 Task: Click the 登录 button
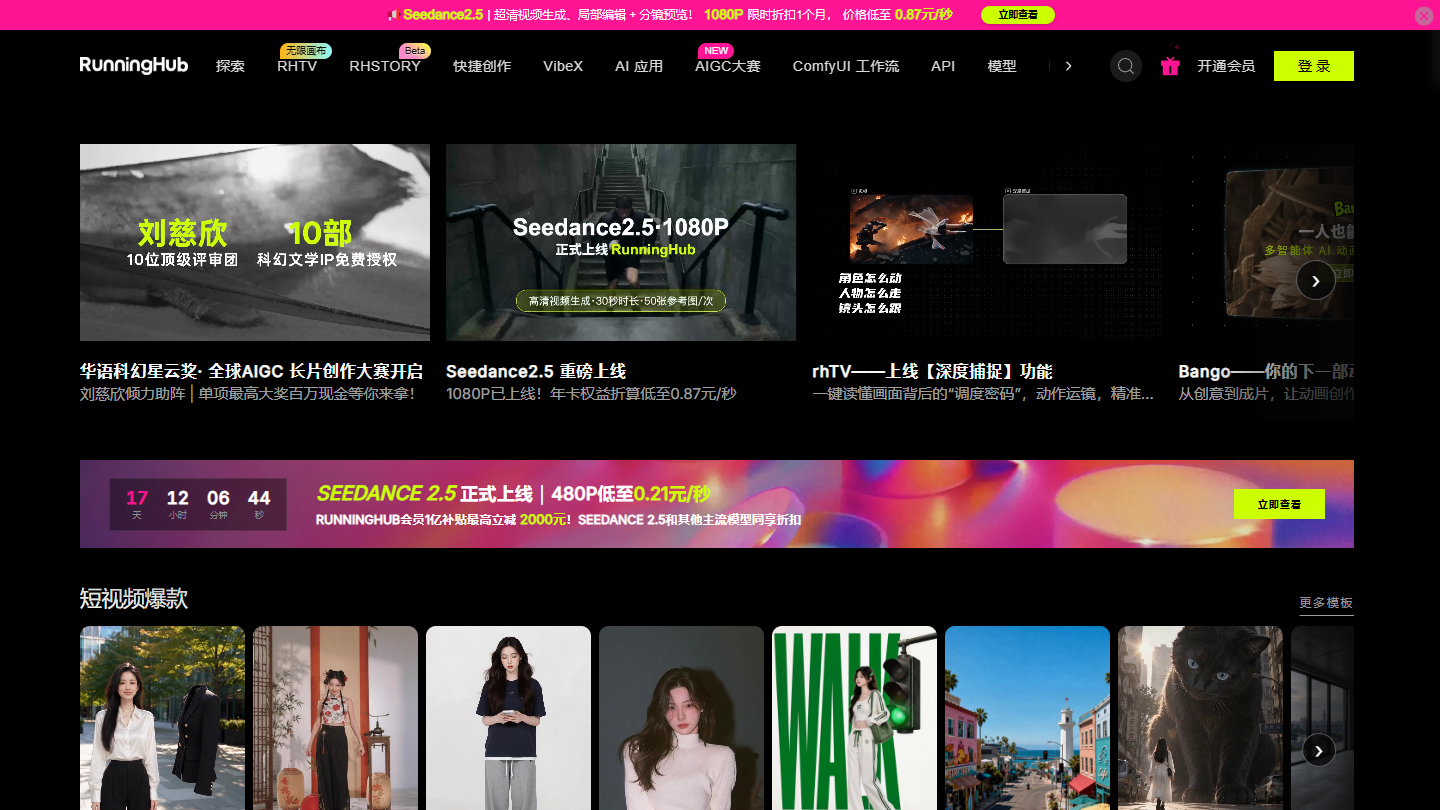point(1314,66)
